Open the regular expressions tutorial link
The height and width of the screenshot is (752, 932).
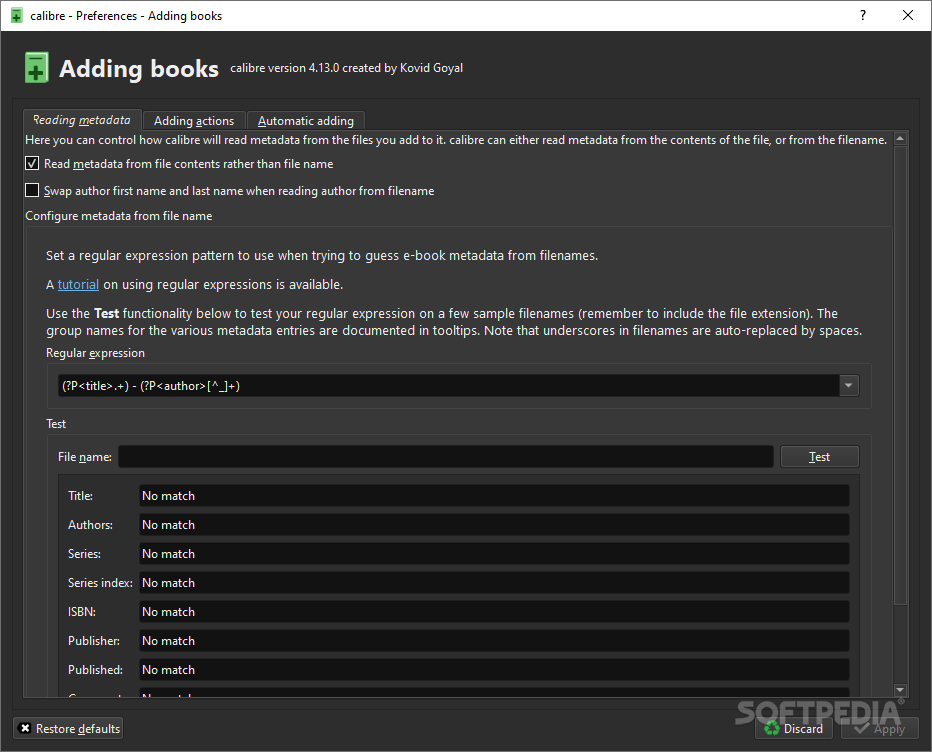click(78, 285)
